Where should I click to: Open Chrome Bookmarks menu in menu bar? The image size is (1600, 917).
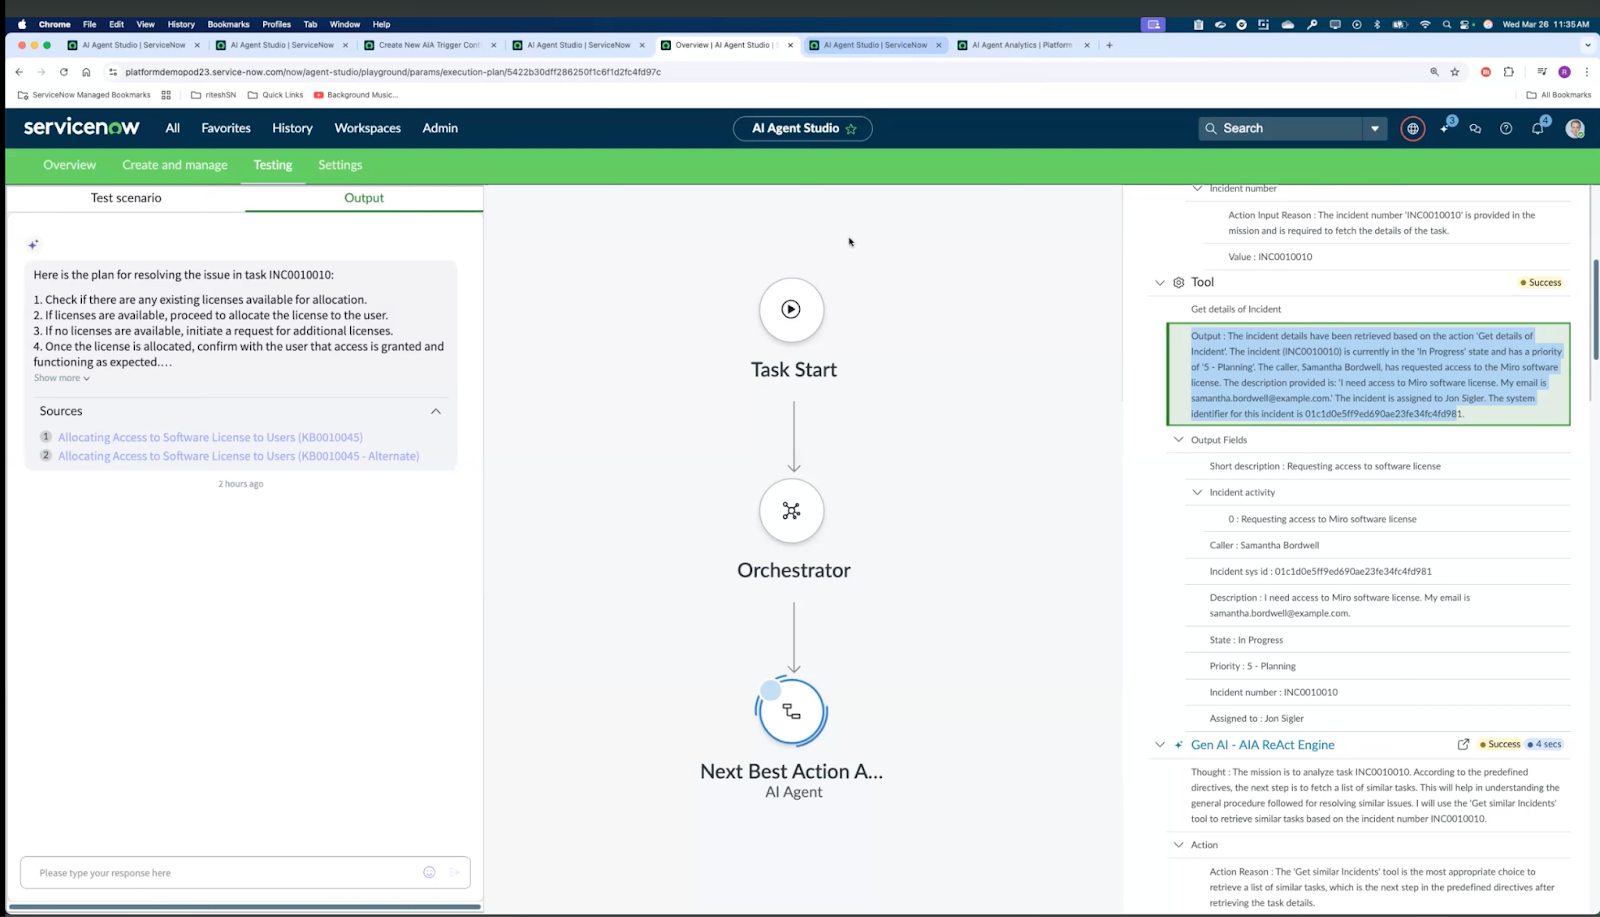(228, 24)
